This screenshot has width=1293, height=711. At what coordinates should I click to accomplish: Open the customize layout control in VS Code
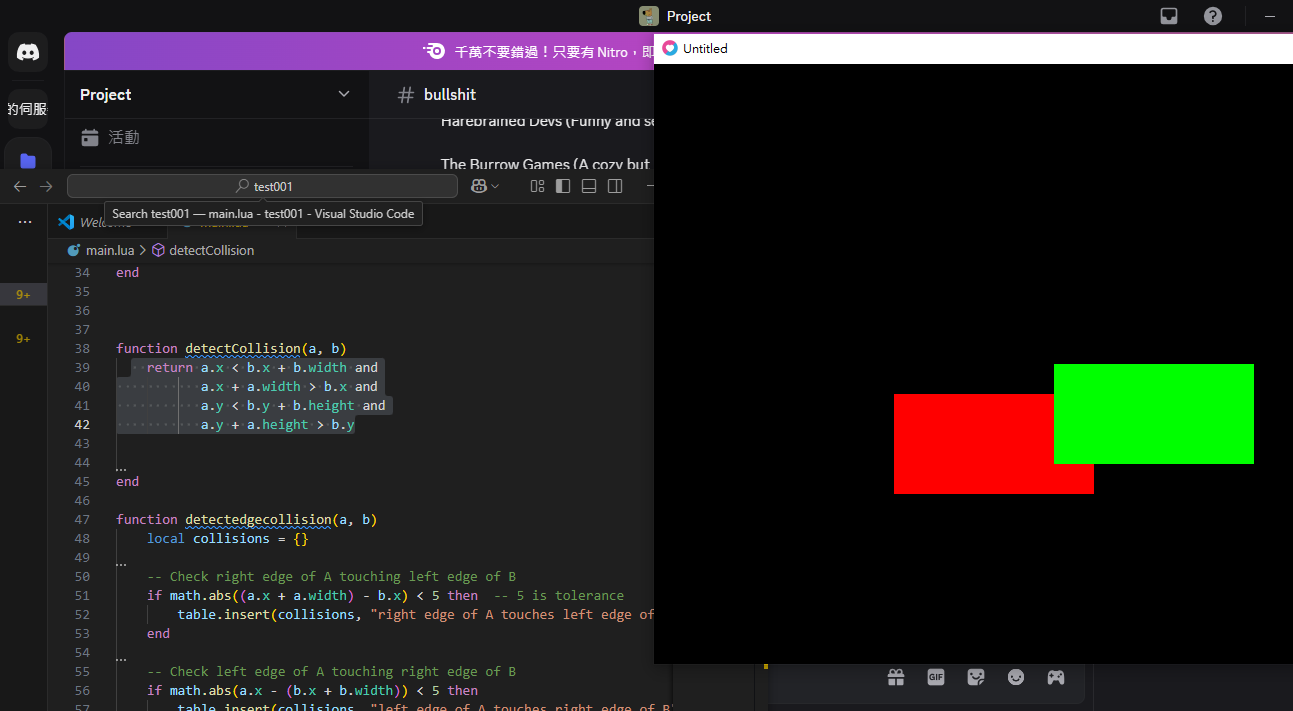(537, 186)
